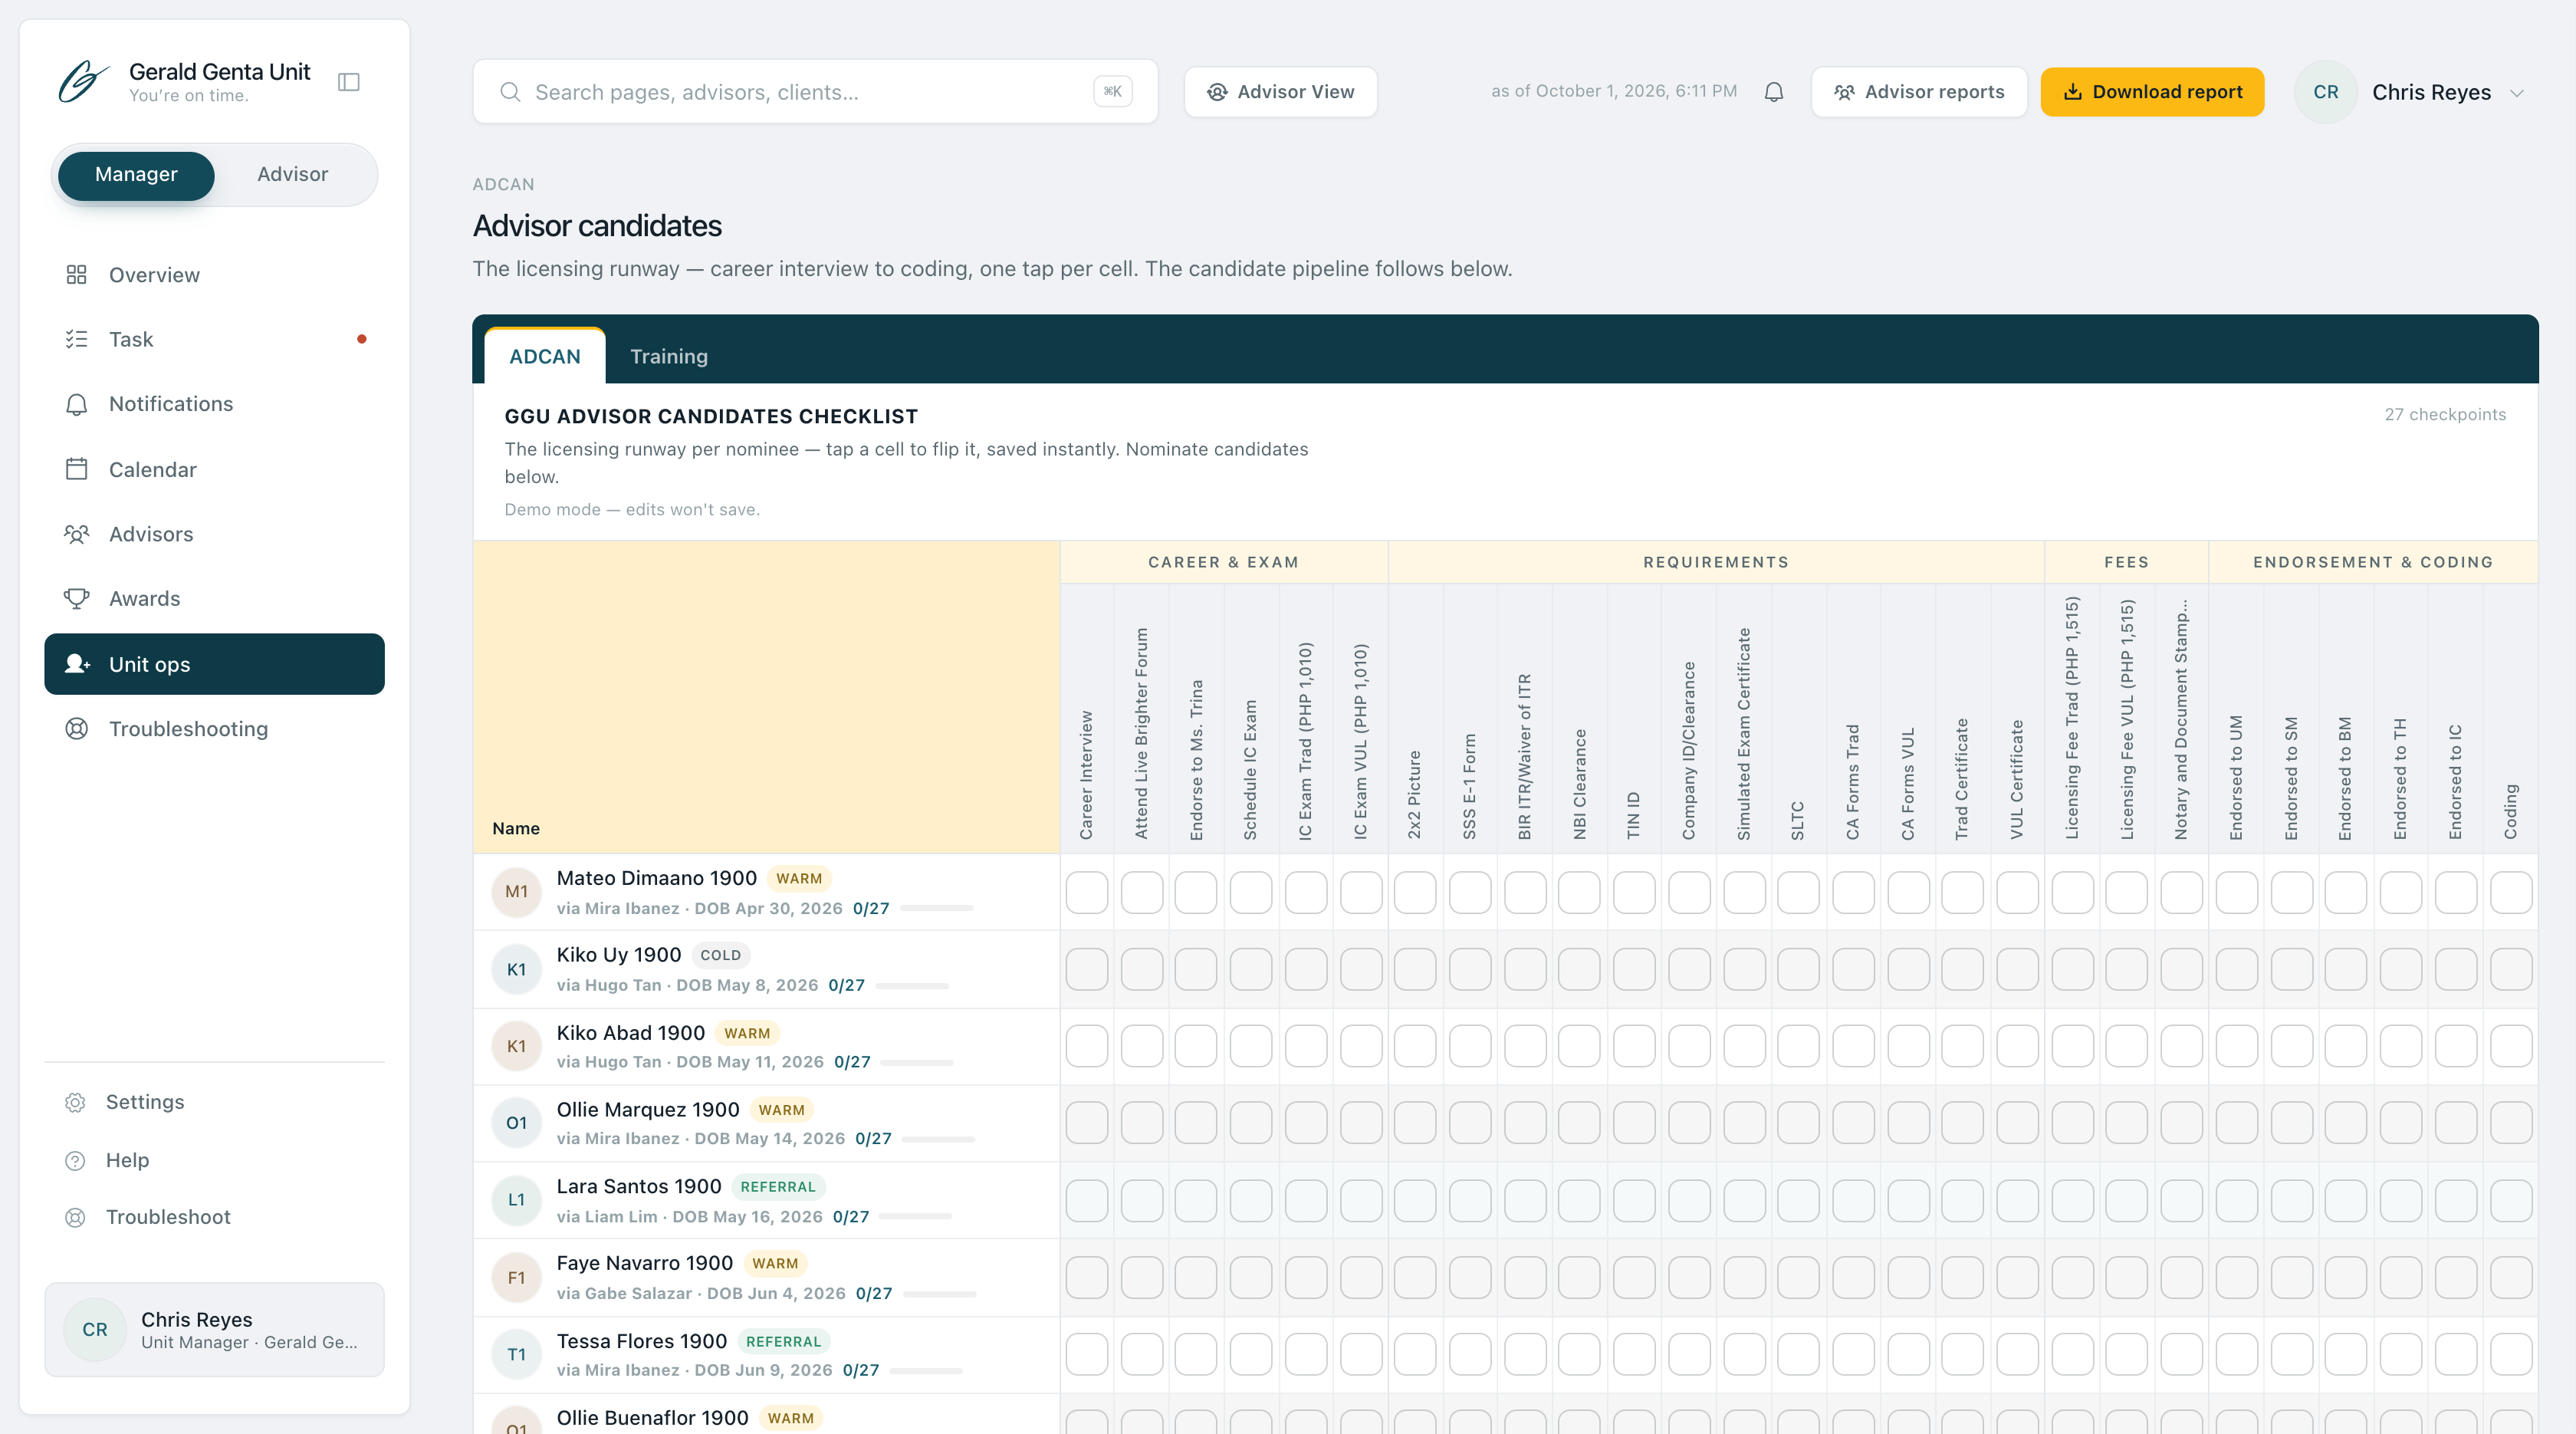Click the Troubleshooting lifebuoy icon

coord(76,729)
